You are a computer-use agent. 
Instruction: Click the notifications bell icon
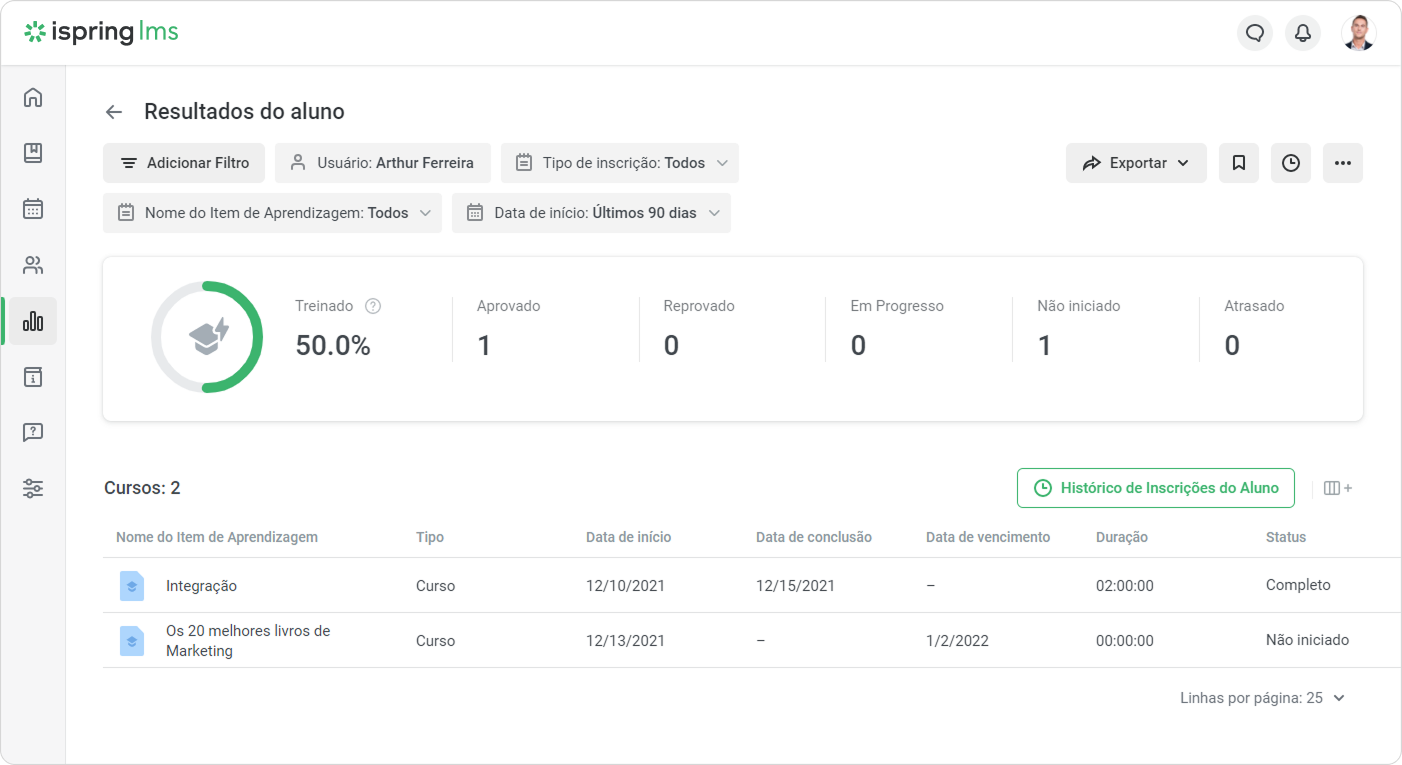(1303, 33)
